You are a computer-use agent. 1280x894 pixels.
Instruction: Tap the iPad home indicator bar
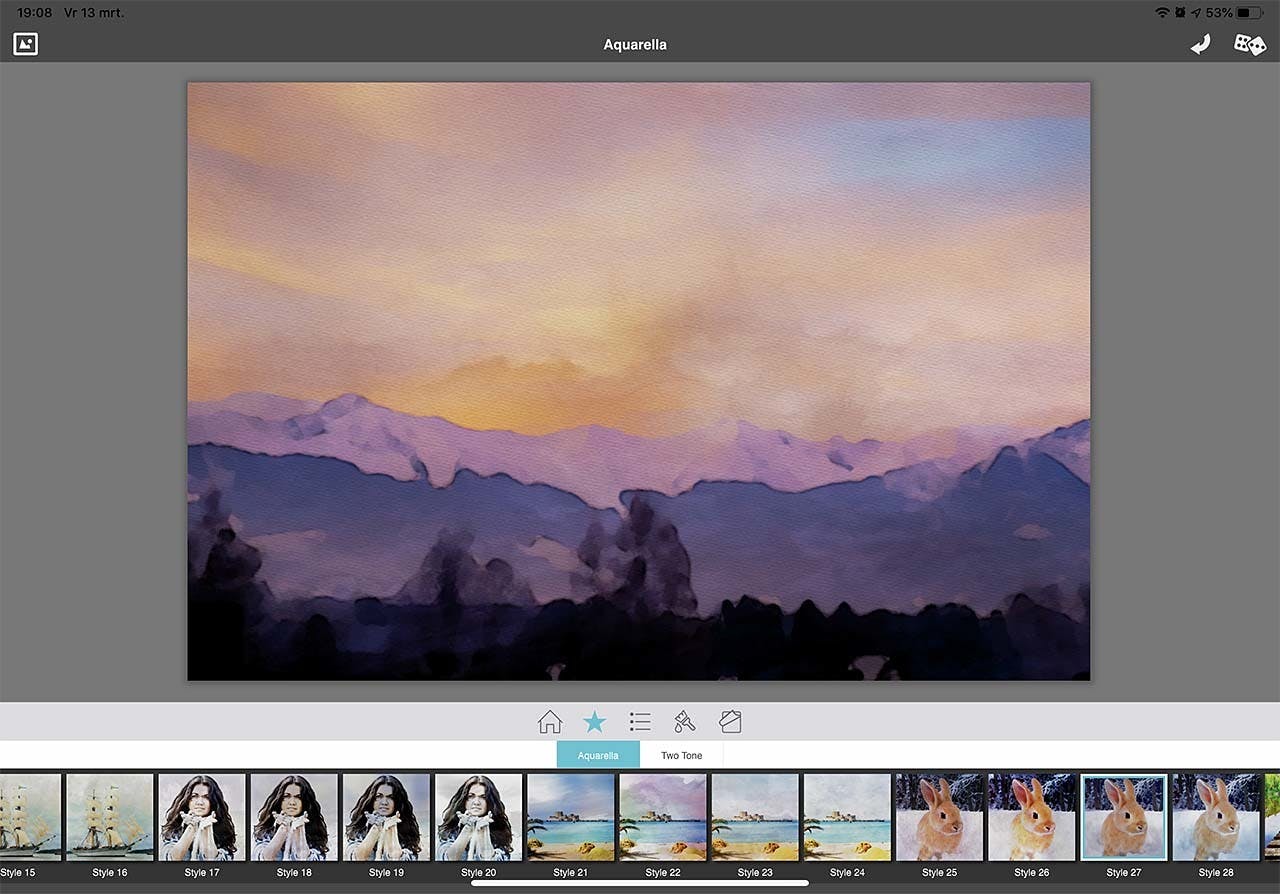point(640,883)
